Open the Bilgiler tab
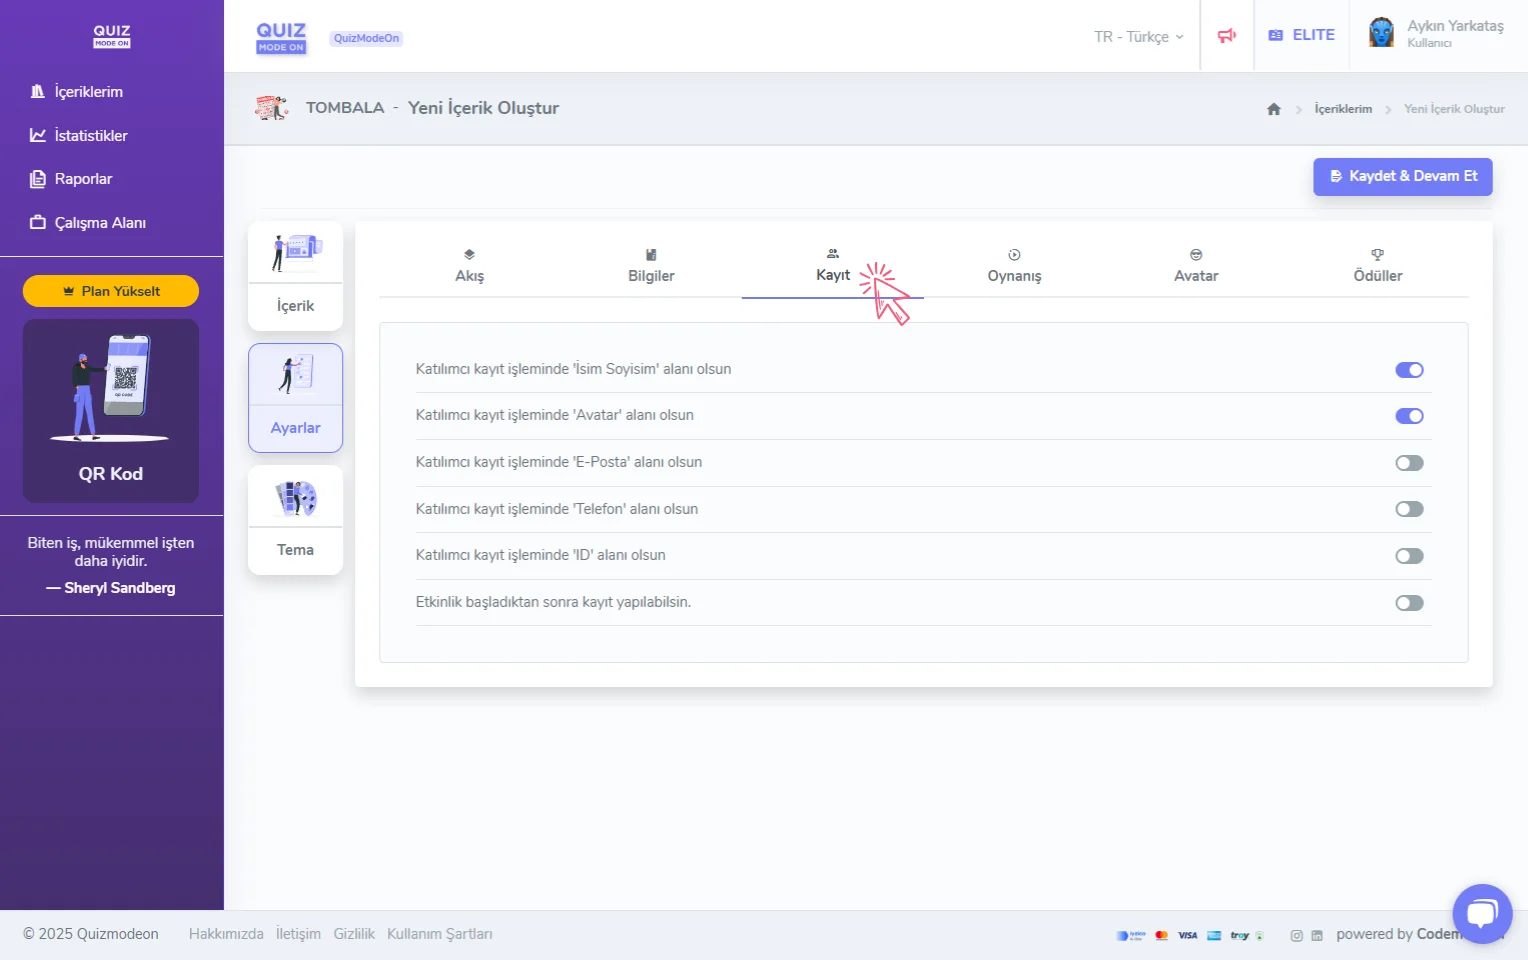Screen dimensions: 1528x960 coord(651,267)
